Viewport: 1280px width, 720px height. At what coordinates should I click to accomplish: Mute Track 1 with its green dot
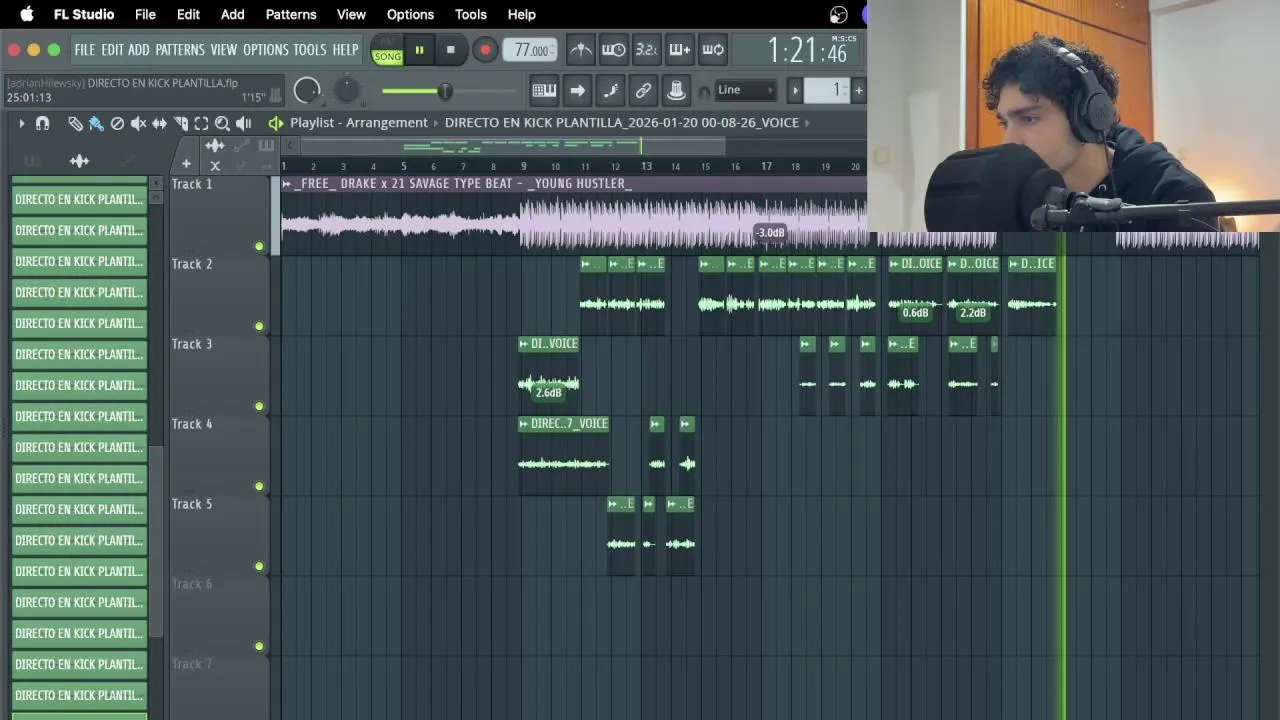click(x=259, y=246)
